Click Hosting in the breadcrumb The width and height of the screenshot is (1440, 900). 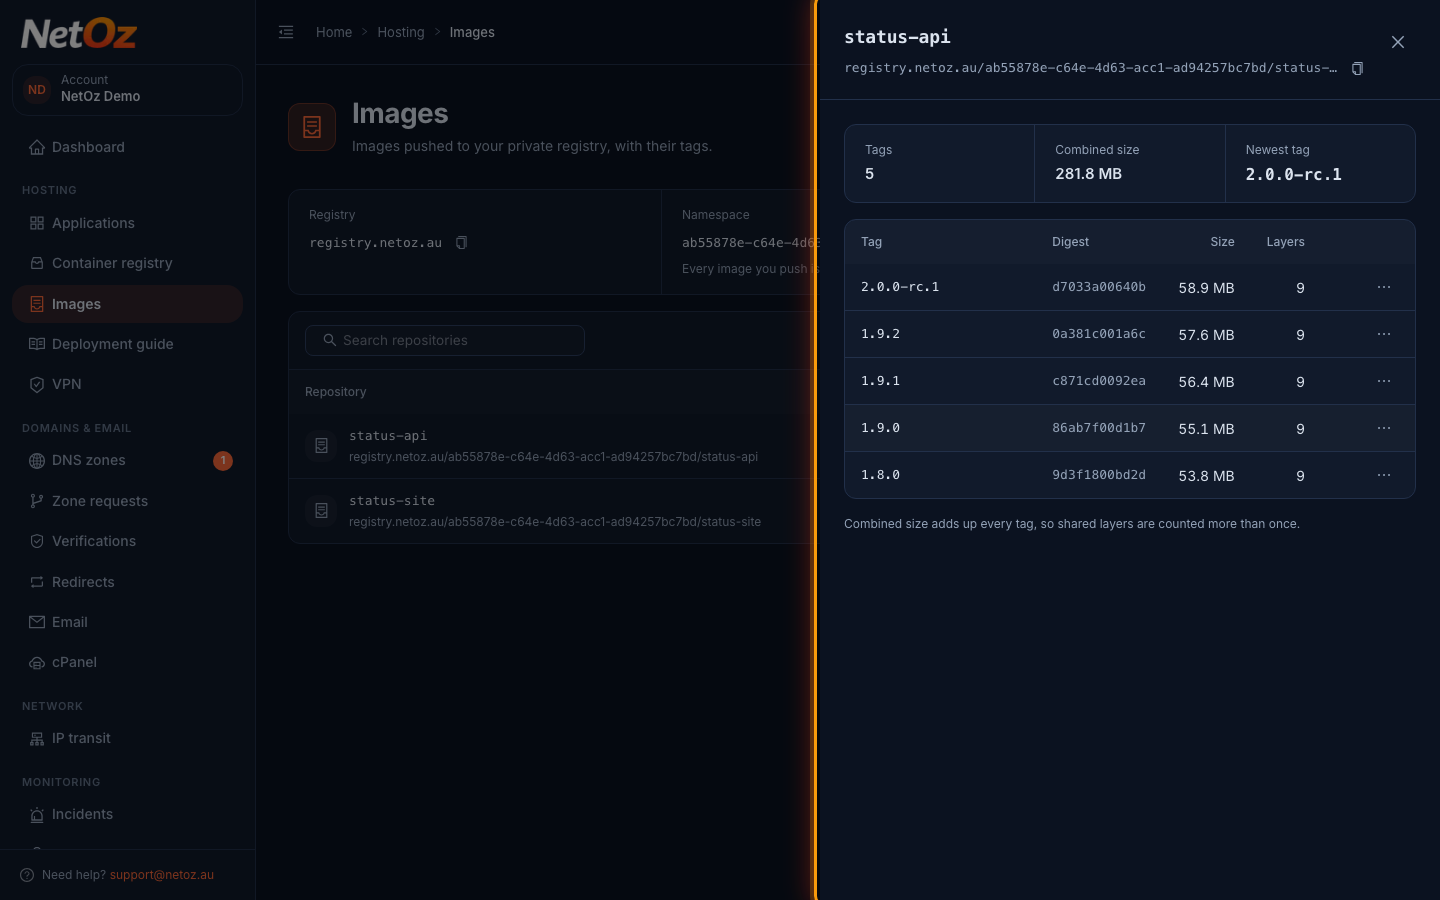401,32
